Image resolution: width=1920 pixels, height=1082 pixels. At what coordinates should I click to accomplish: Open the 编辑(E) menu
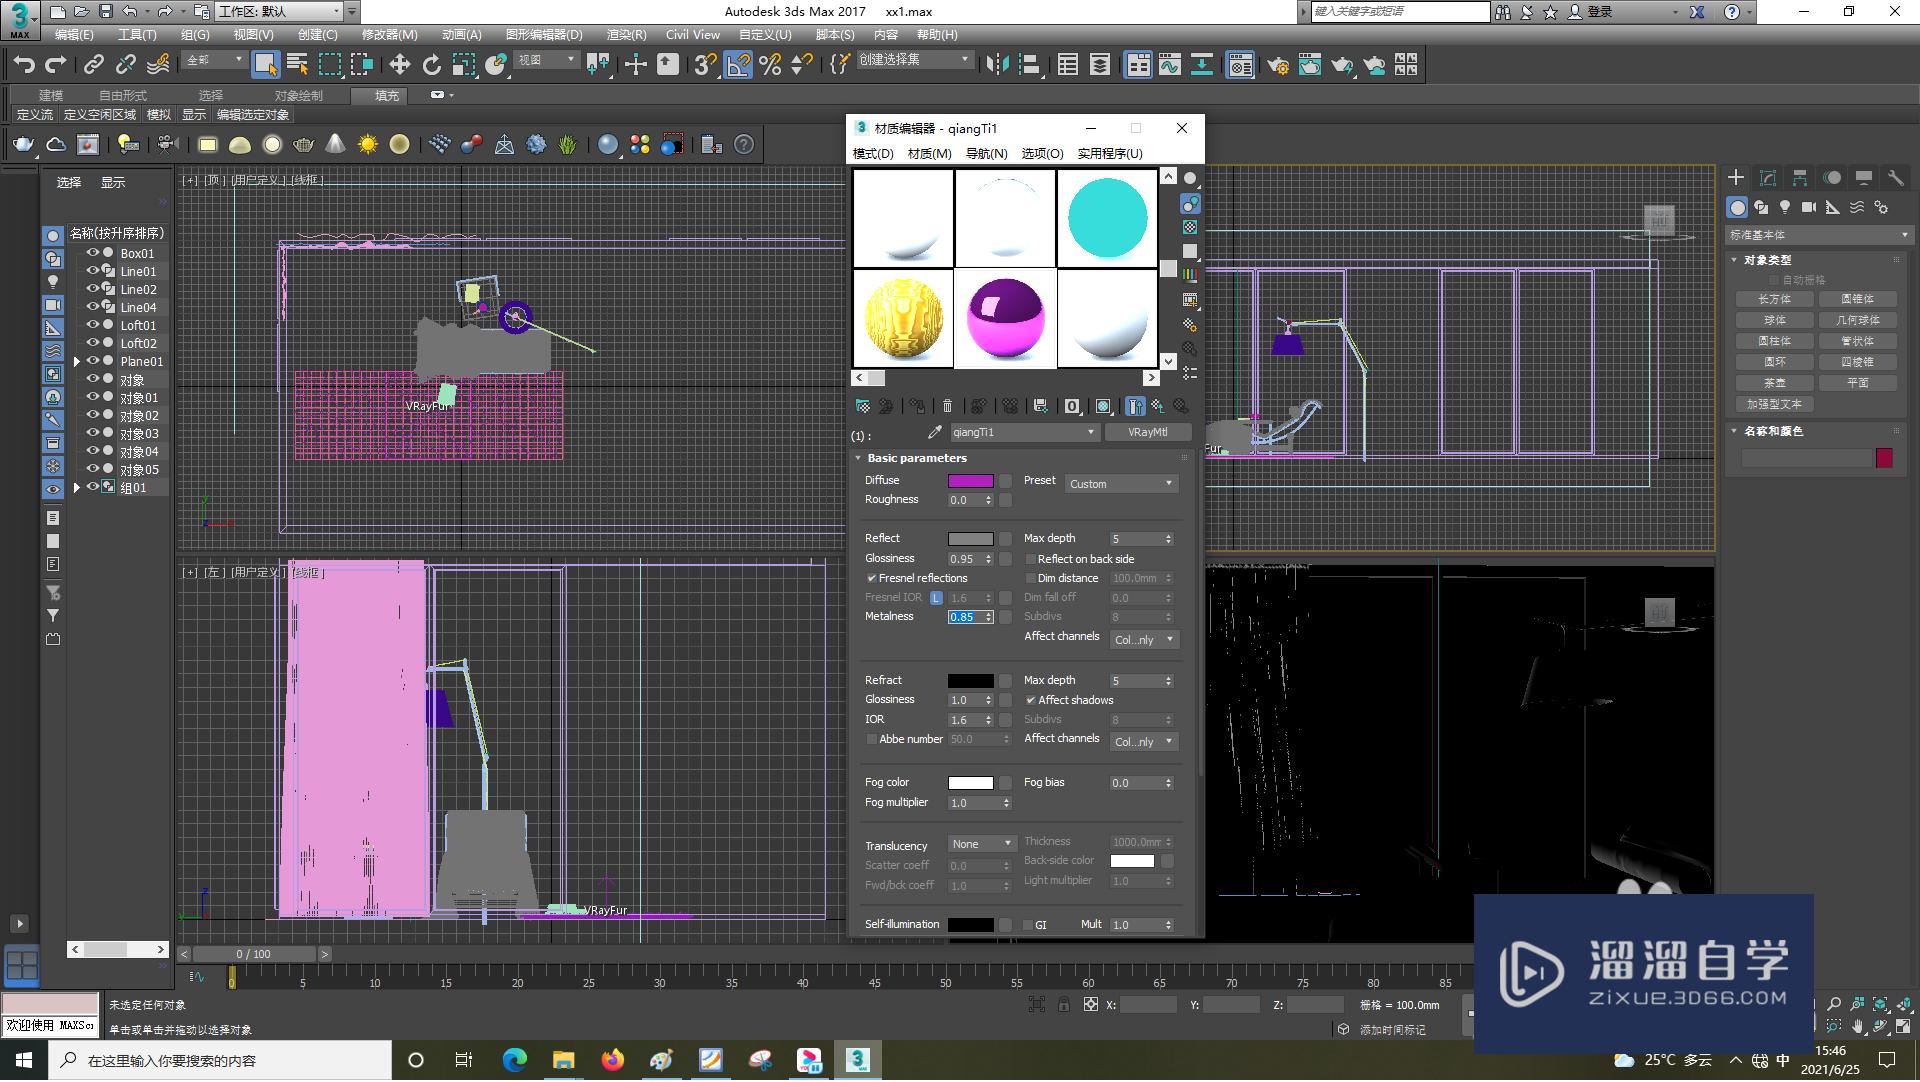click(74, 35)
